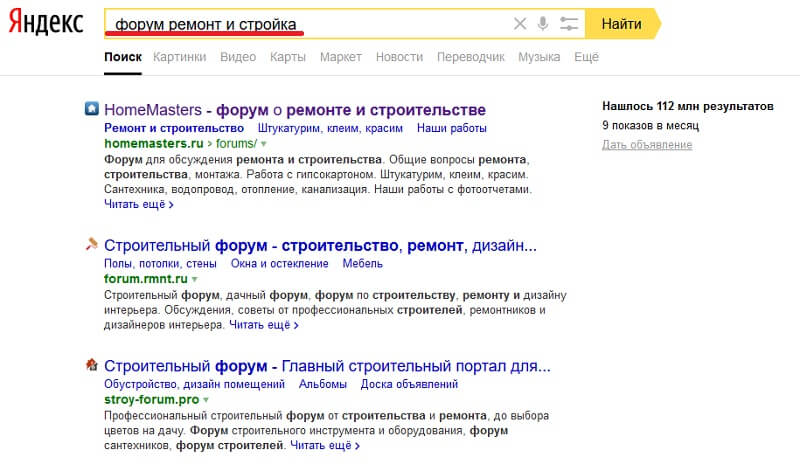This screenshot has width=800, height=464.
Task: Open the Переводчик tab
Action: point(470,57)
